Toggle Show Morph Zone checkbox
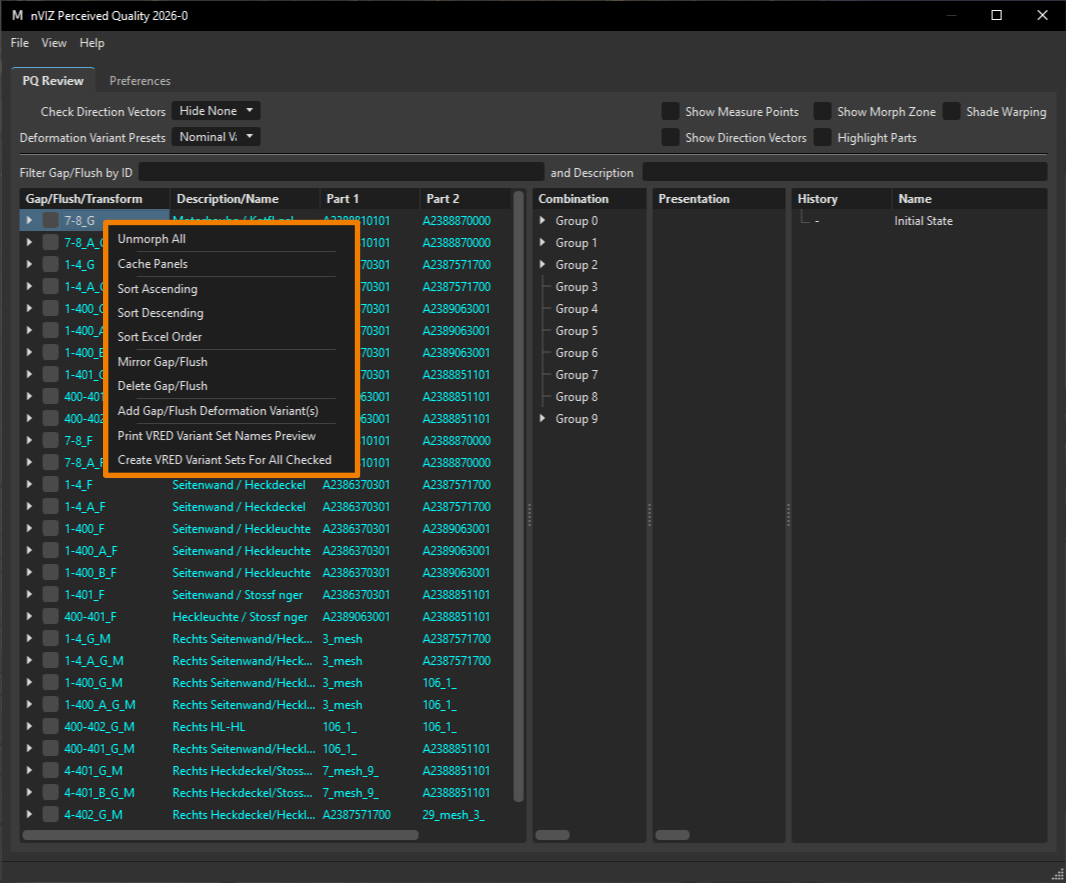 tap(823, 111)
